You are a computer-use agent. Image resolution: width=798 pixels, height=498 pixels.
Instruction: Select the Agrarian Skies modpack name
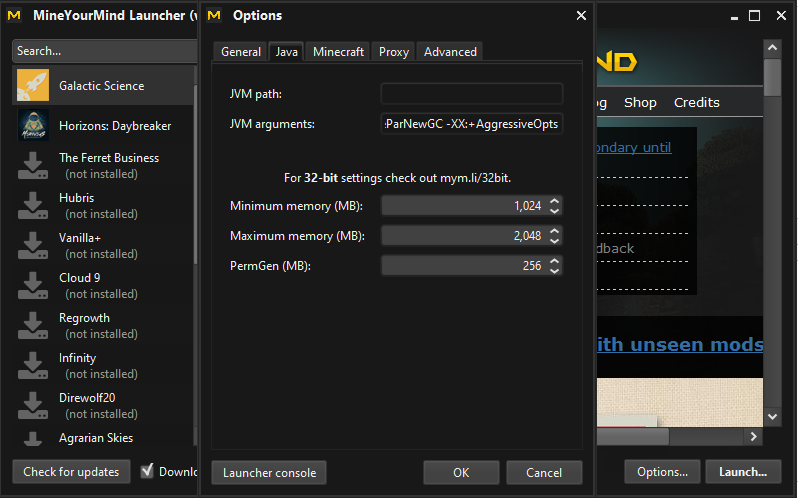point(96,437)
